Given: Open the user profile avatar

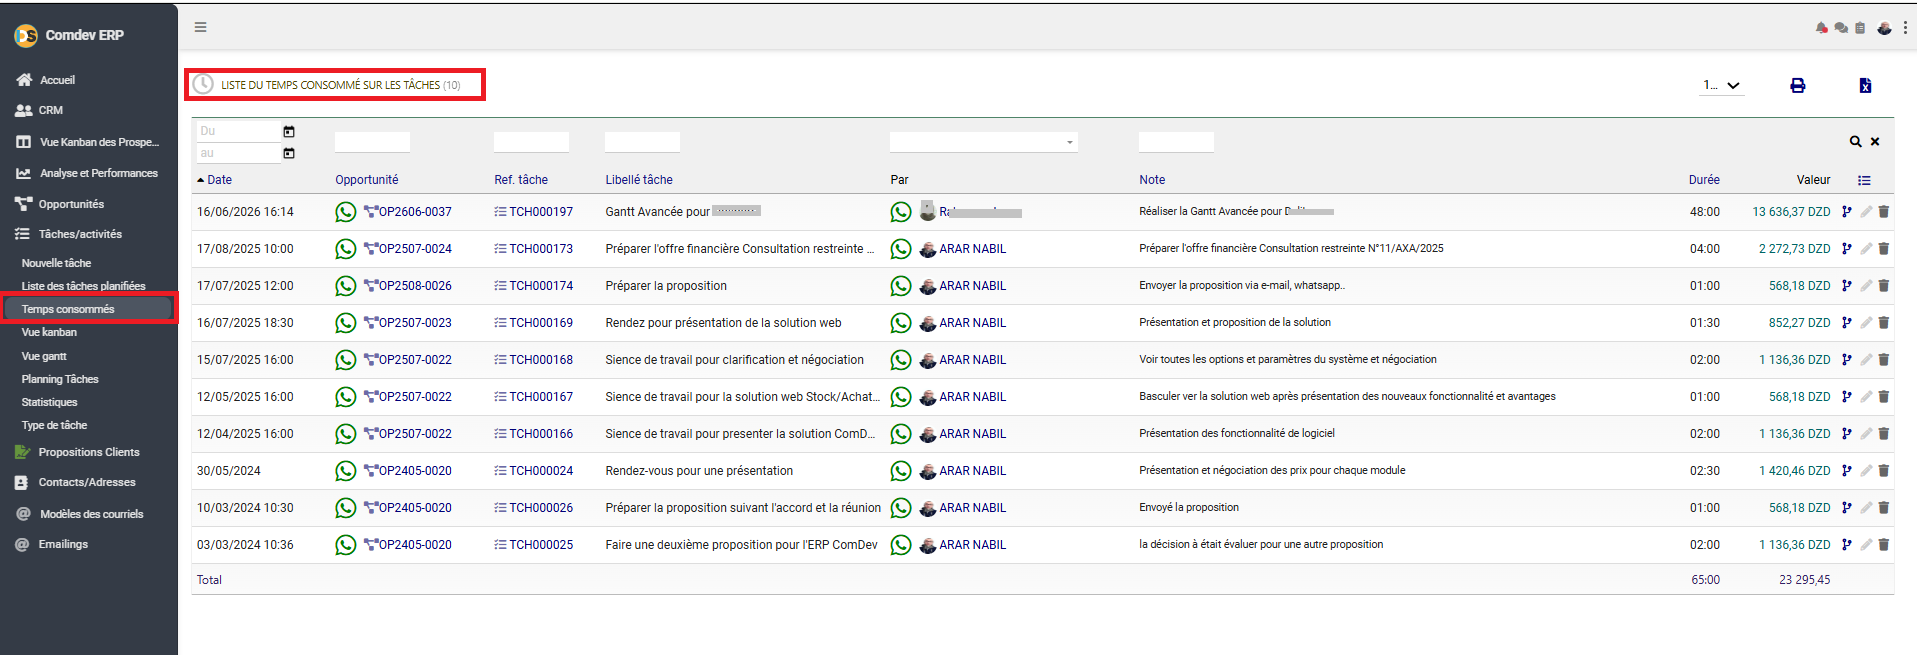Looking at the screenshot, I should pyautogui.click(x=1884, y=28).
